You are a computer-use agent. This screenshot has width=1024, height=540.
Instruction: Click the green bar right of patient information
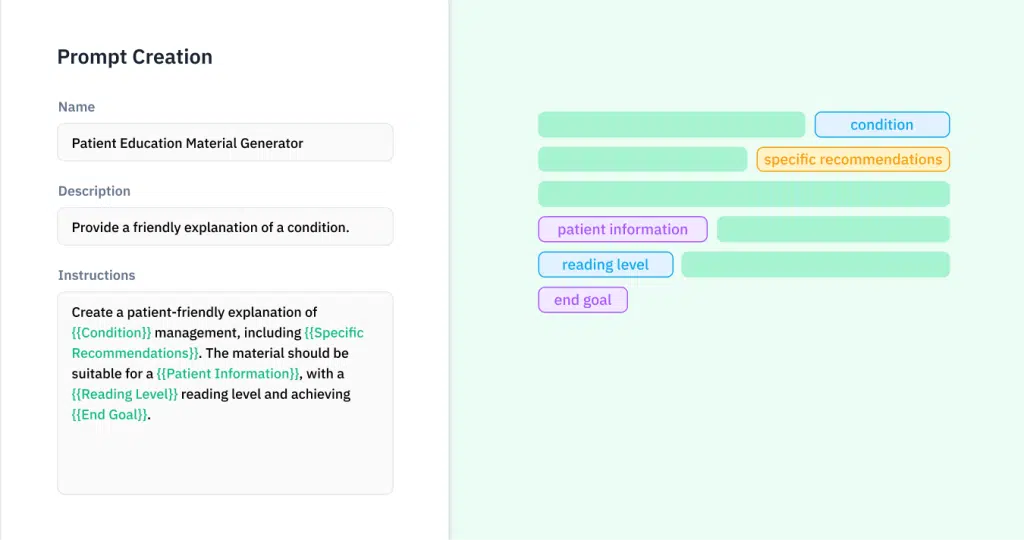point(833,229)
